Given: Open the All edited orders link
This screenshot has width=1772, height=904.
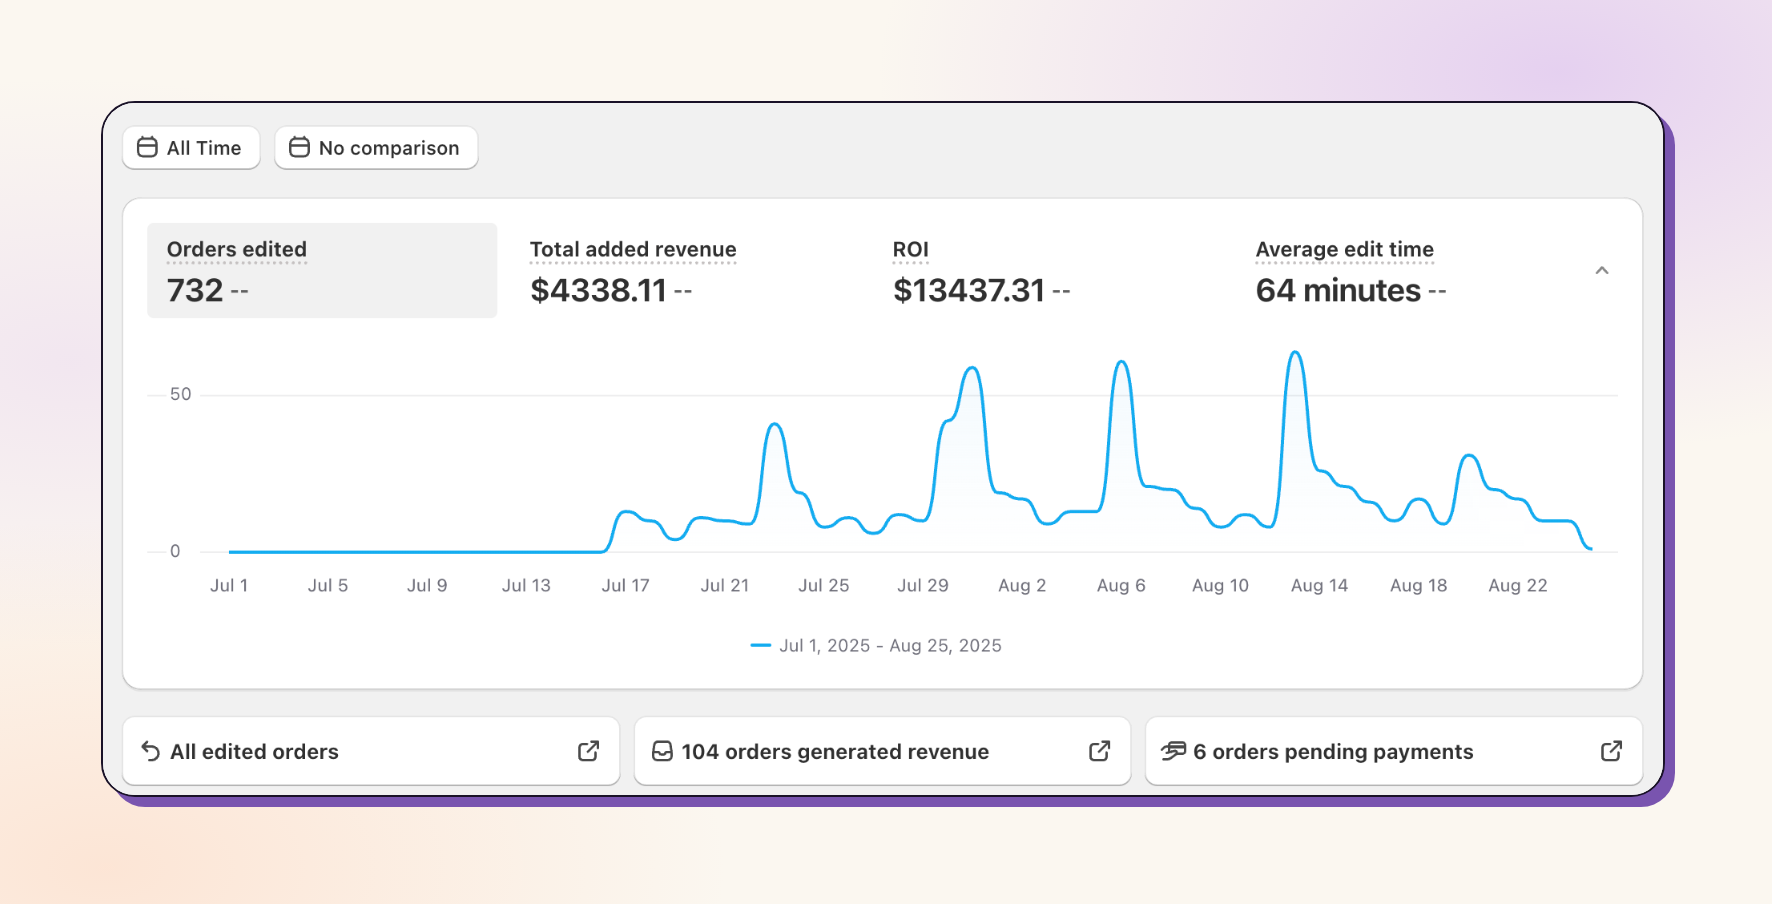Looking at the screenshot, I should coord(371,751).
